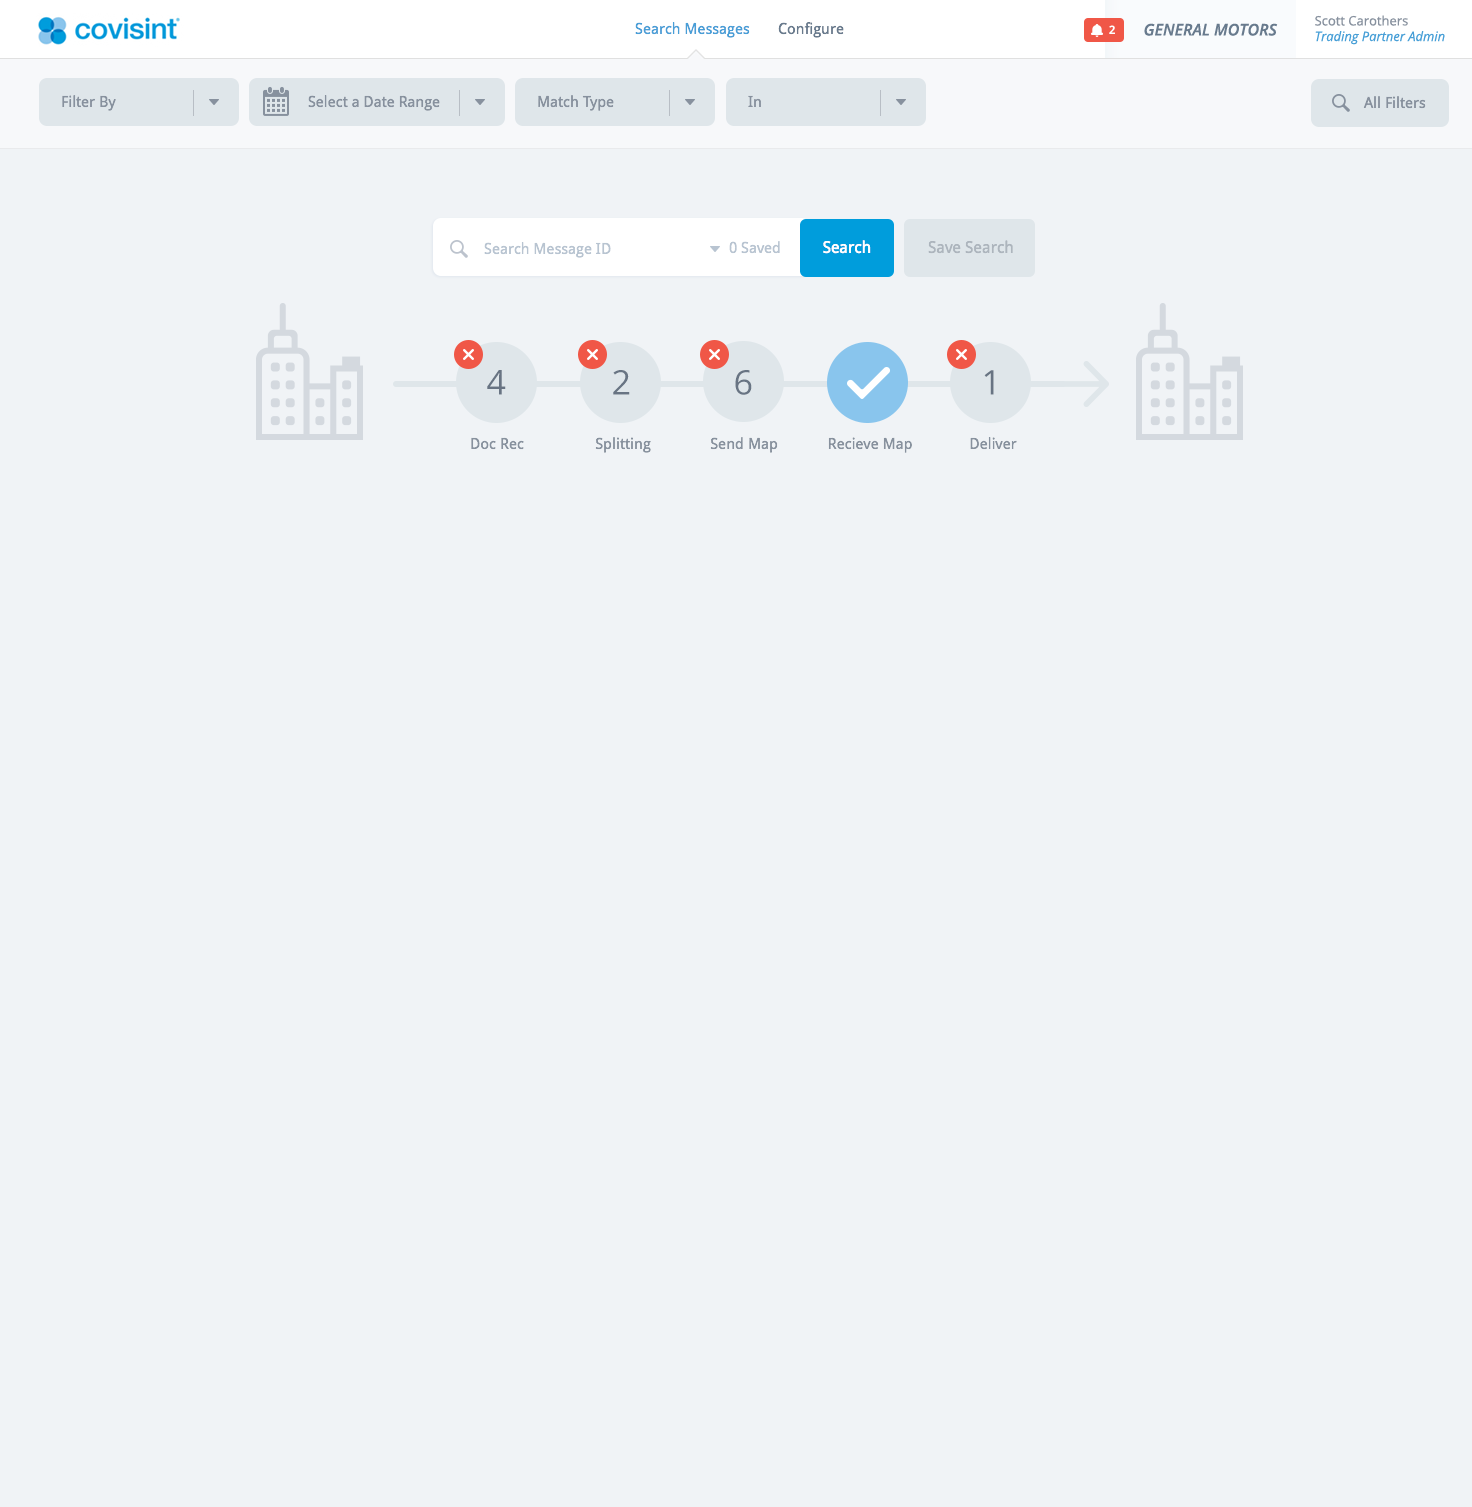Expand the 0 Saved searches dropdown
This screenshot has height=1507, width=1472.
tap(745, 248)
